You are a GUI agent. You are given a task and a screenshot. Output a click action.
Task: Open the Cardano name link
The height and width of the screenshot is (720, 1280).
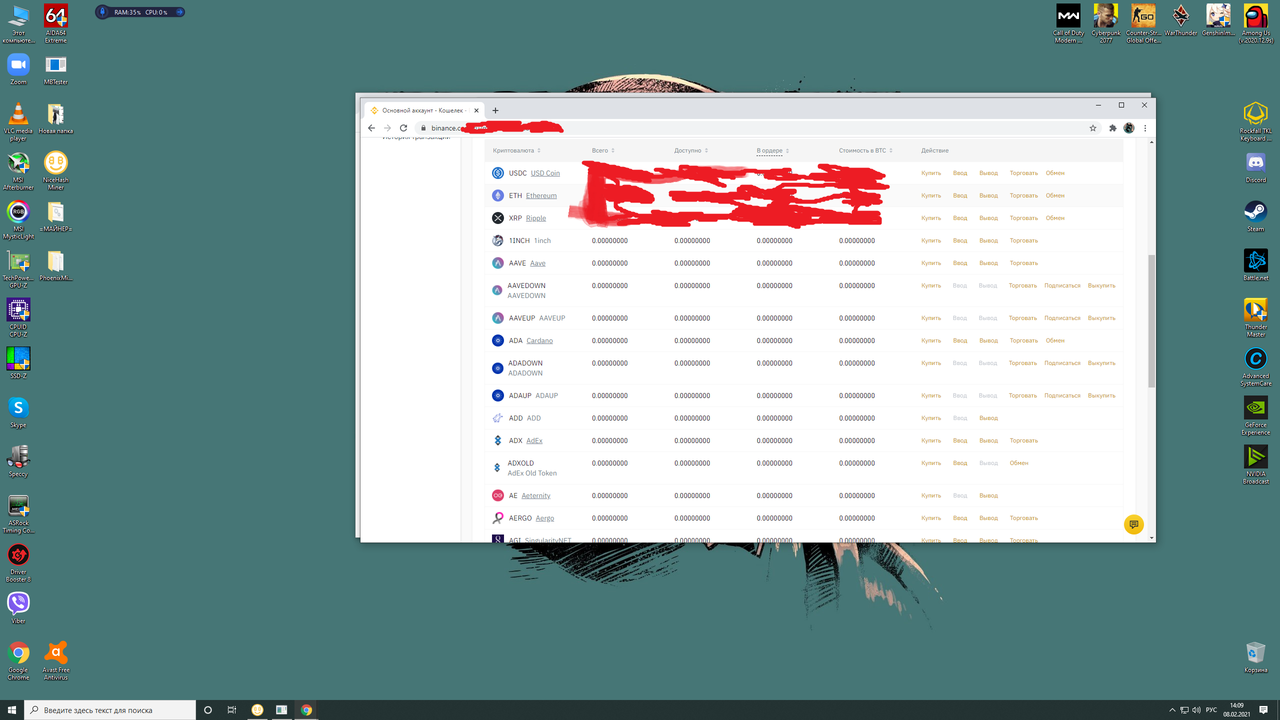(539, 341)
